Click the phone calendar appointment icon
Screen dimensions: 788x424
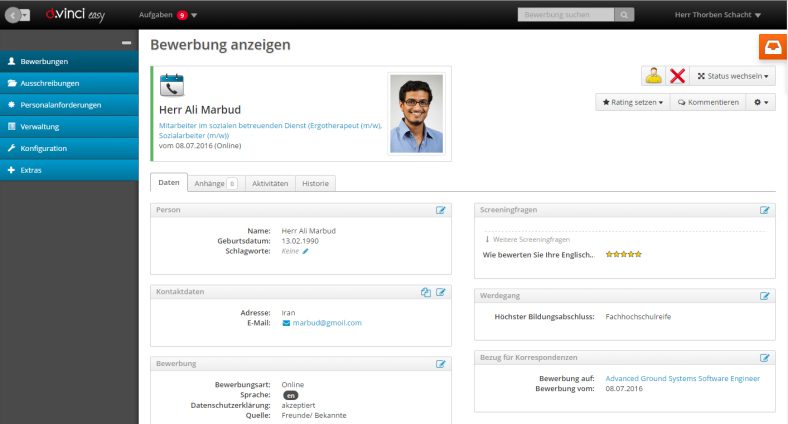click(172, 85)
